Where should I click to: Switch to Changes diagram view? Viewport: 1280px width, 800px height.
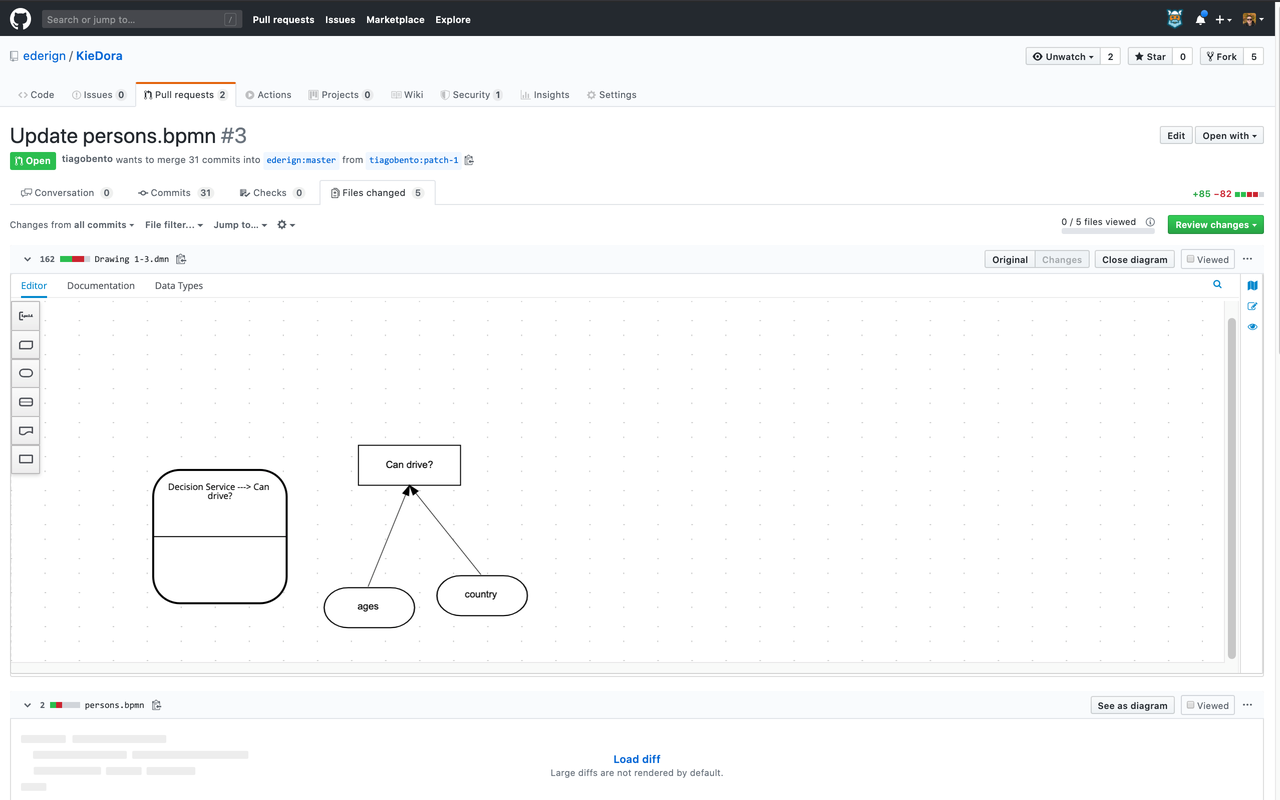click(1062, 259)
